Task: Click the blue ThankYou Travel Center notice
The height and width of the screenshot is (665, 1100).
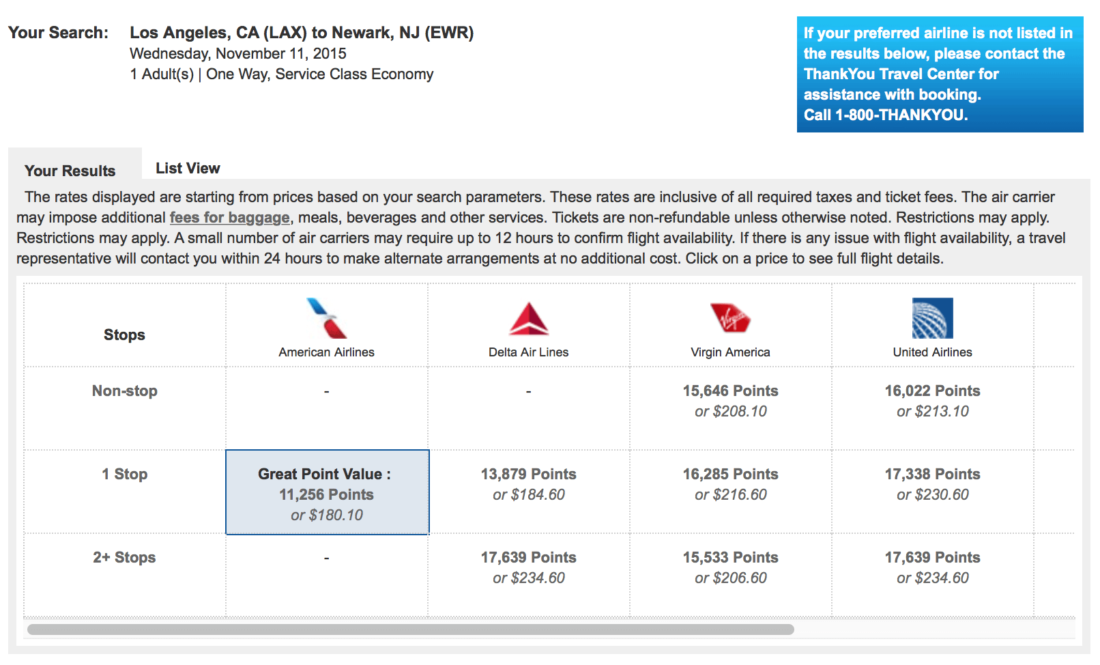Action: click(939, 74)
